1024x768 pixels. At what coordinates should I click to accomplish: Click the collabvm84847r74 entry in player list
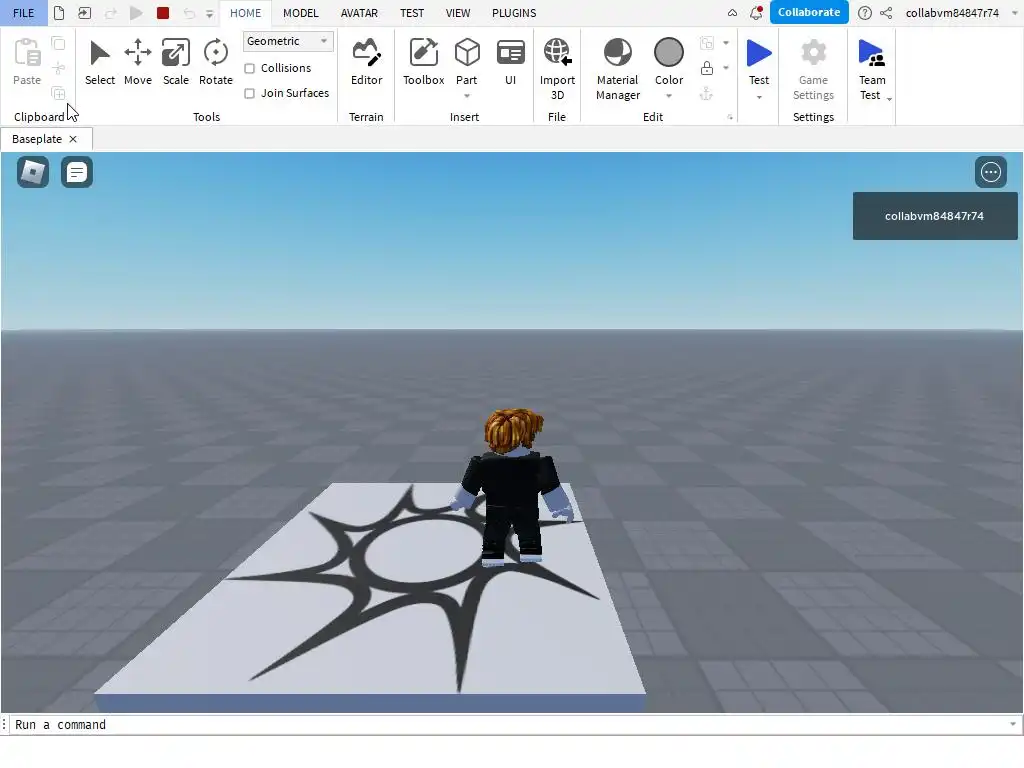pyautogui.click(x=935, y=216)
